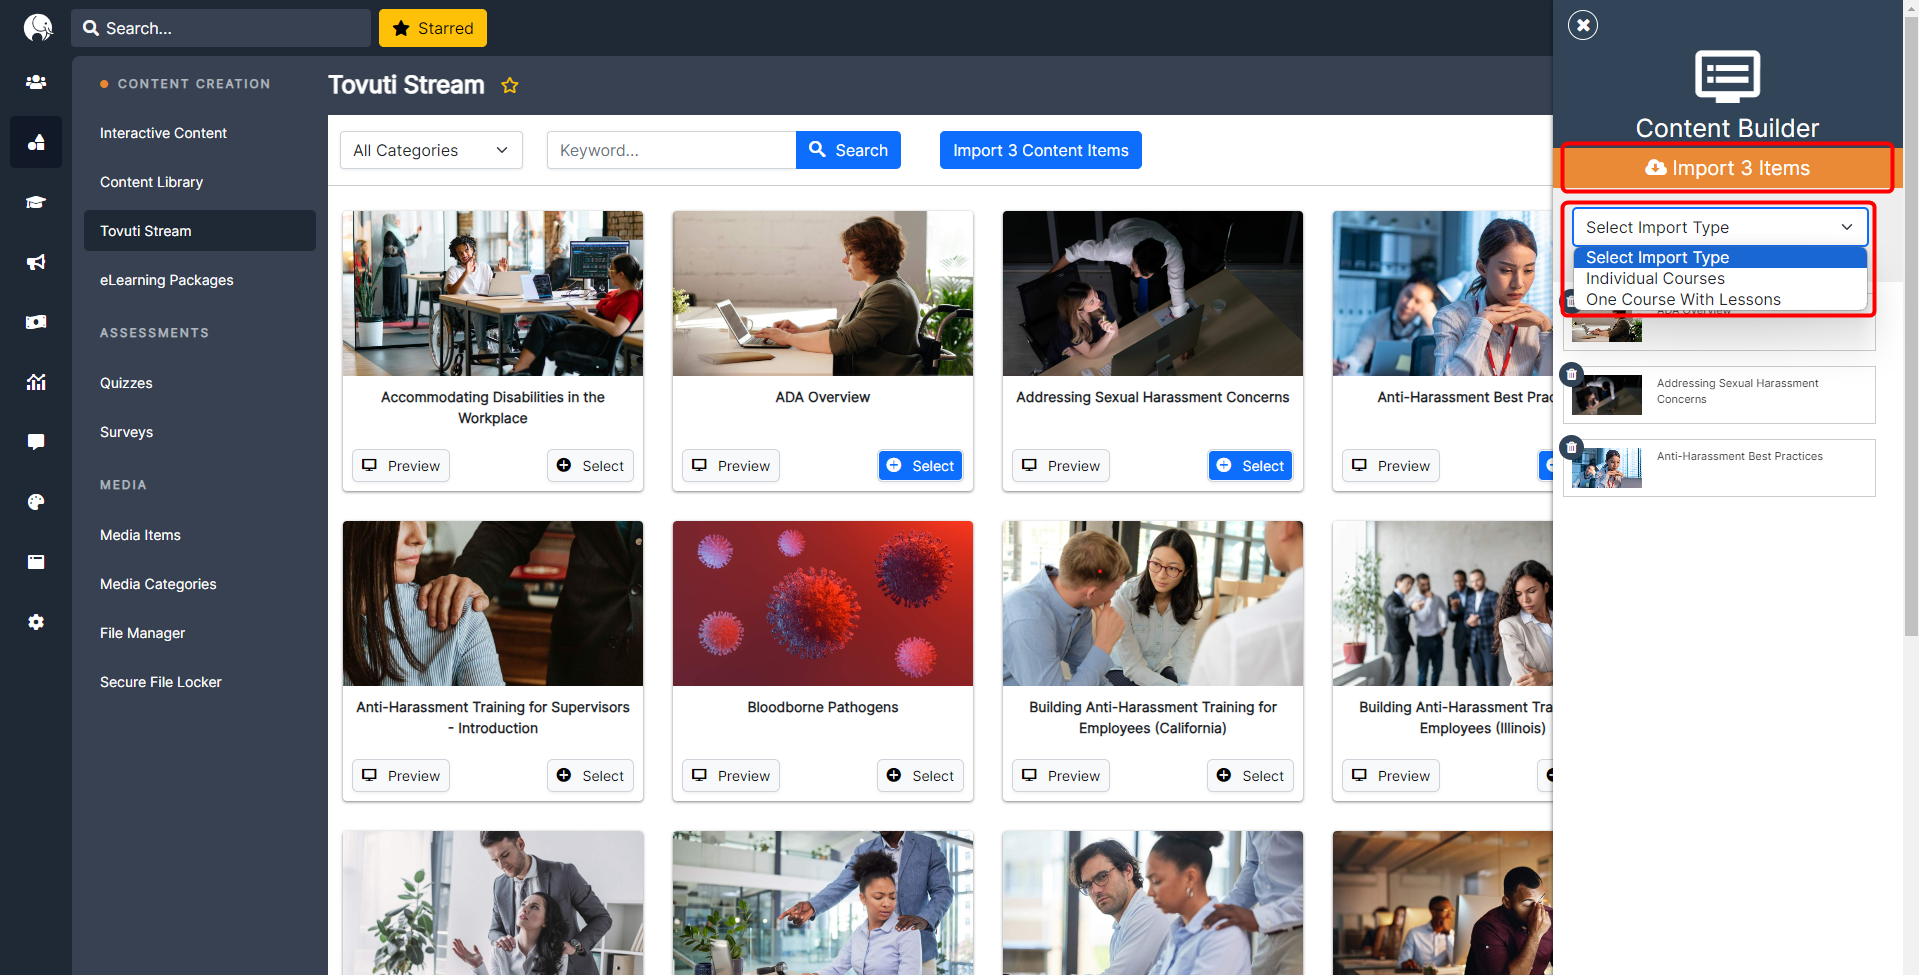Open the window layout sidebar icon
The height and width of the screenshot is (975, 1919).
pyautogui.click(x=36, y=562)
